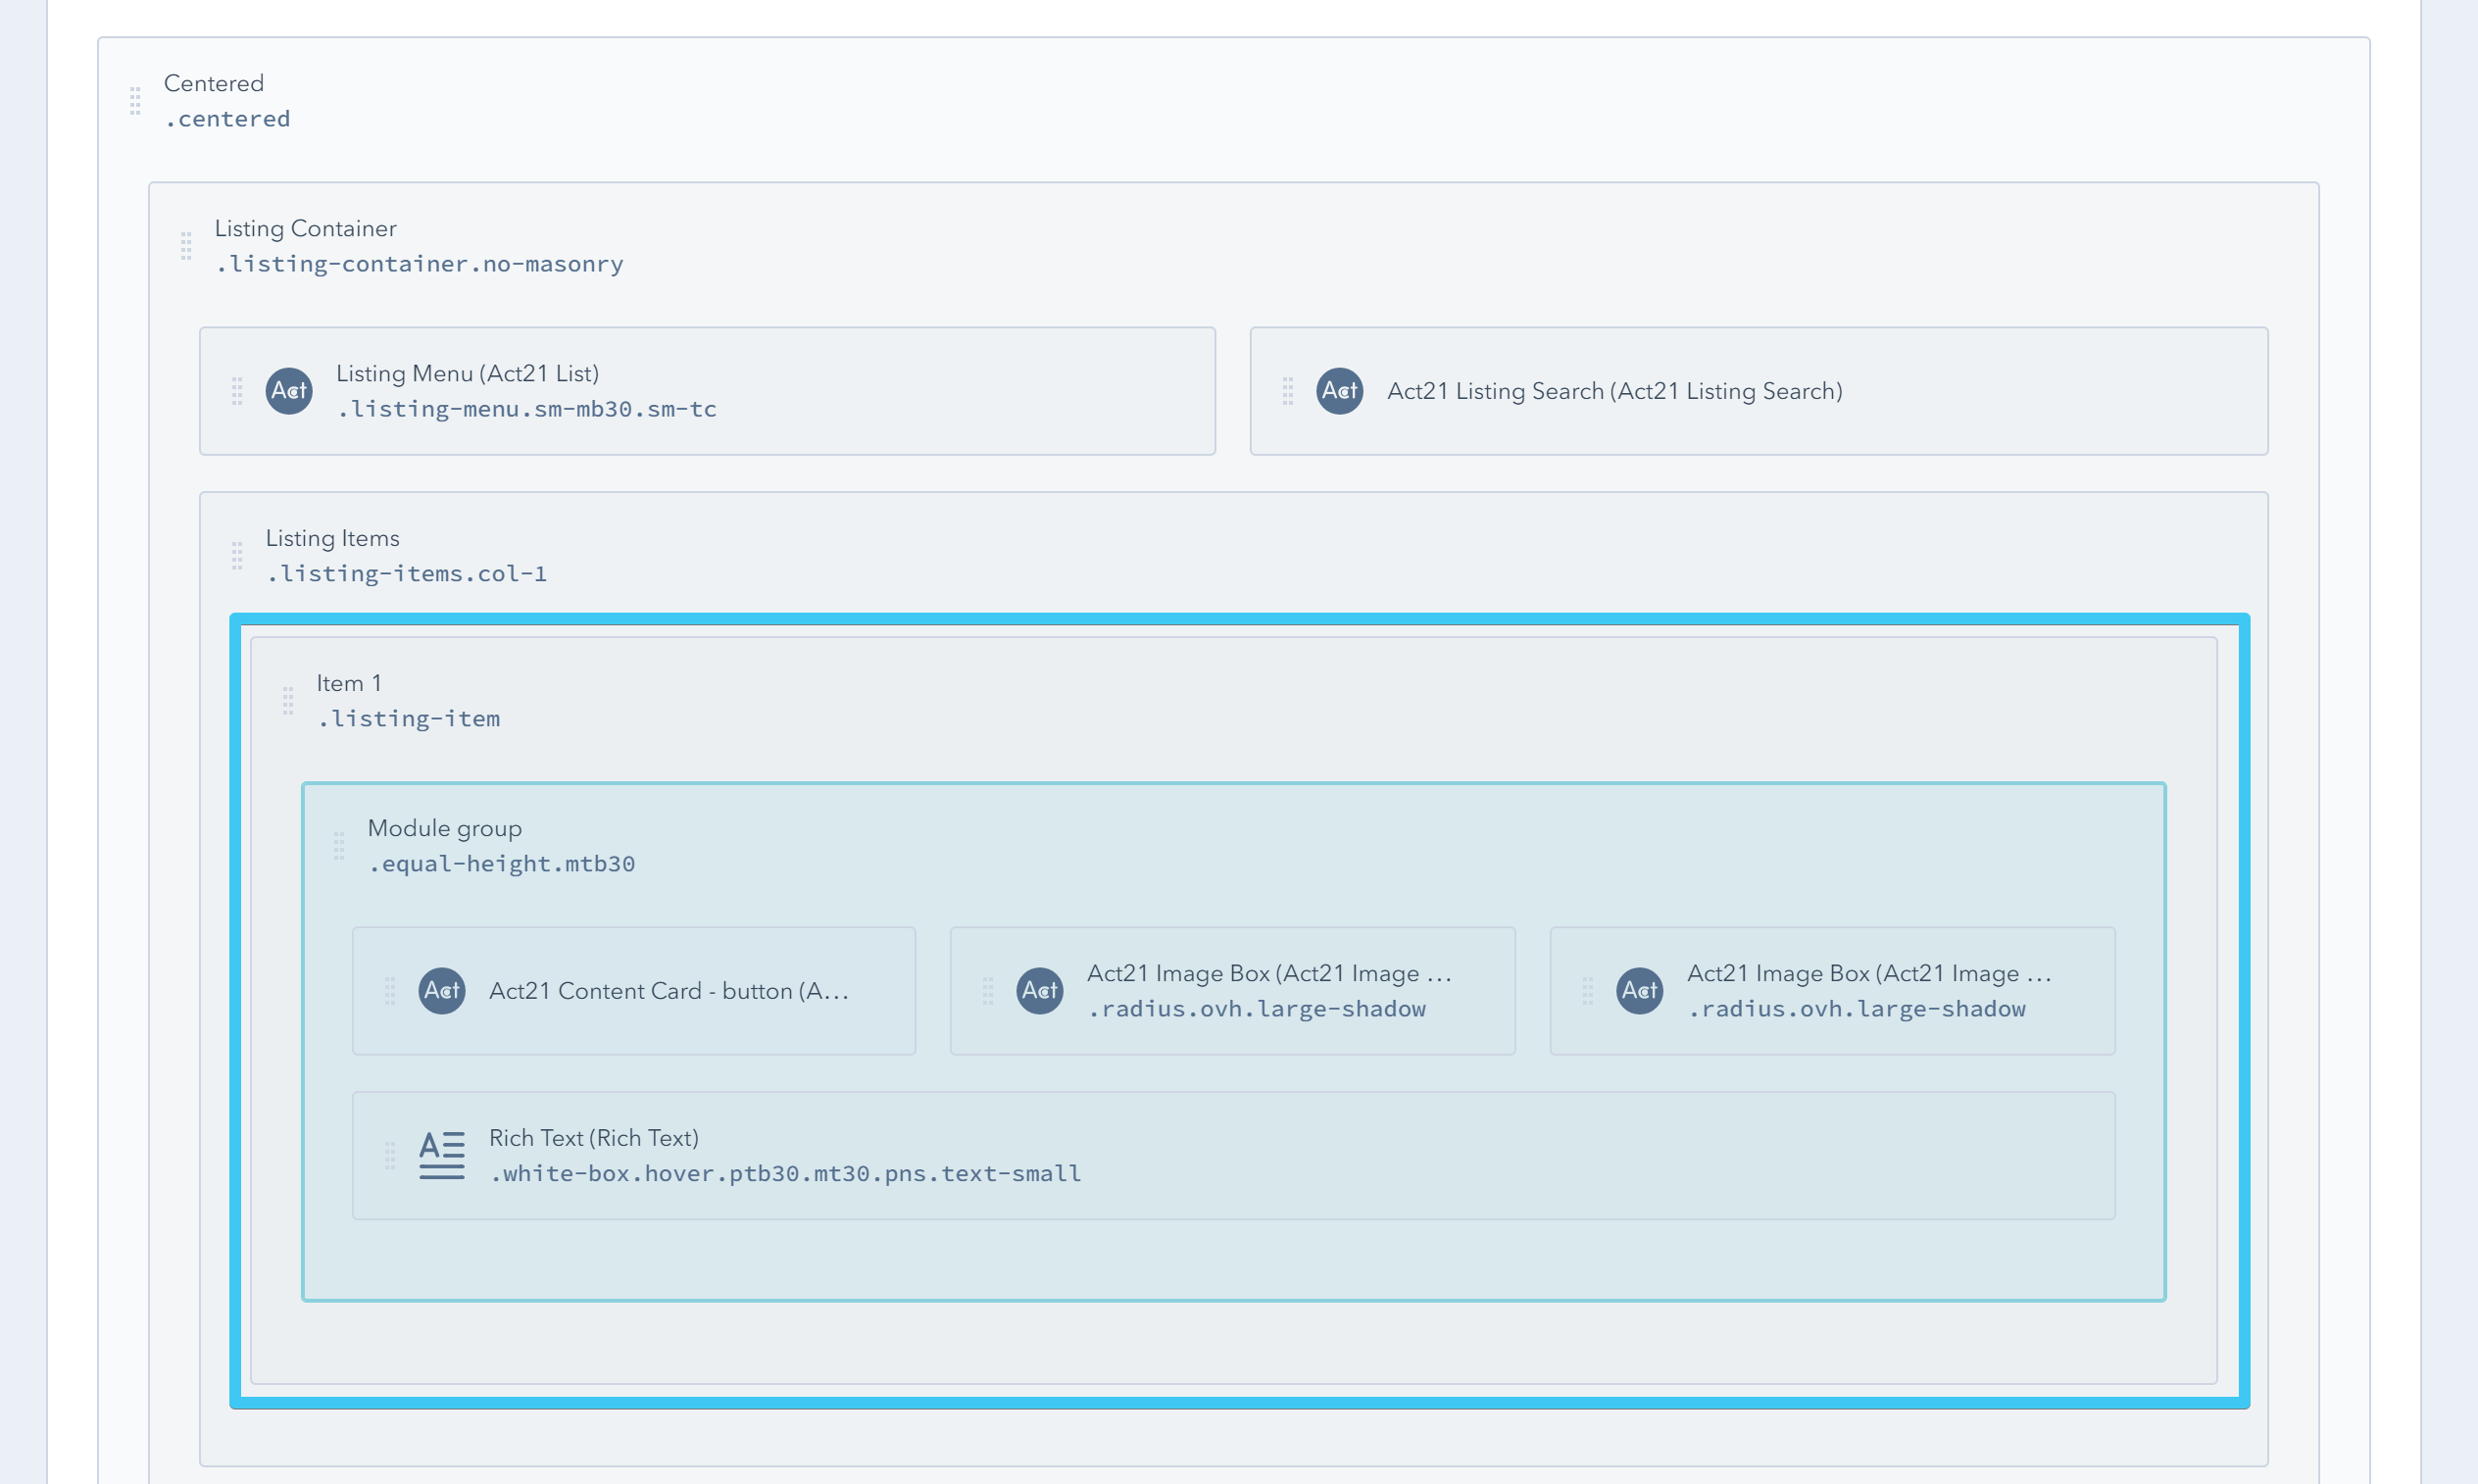This screenshot has width=2478, height=1484.
Task: Select the Act21 Content Card - button module
Action: [x=668, y=991]
